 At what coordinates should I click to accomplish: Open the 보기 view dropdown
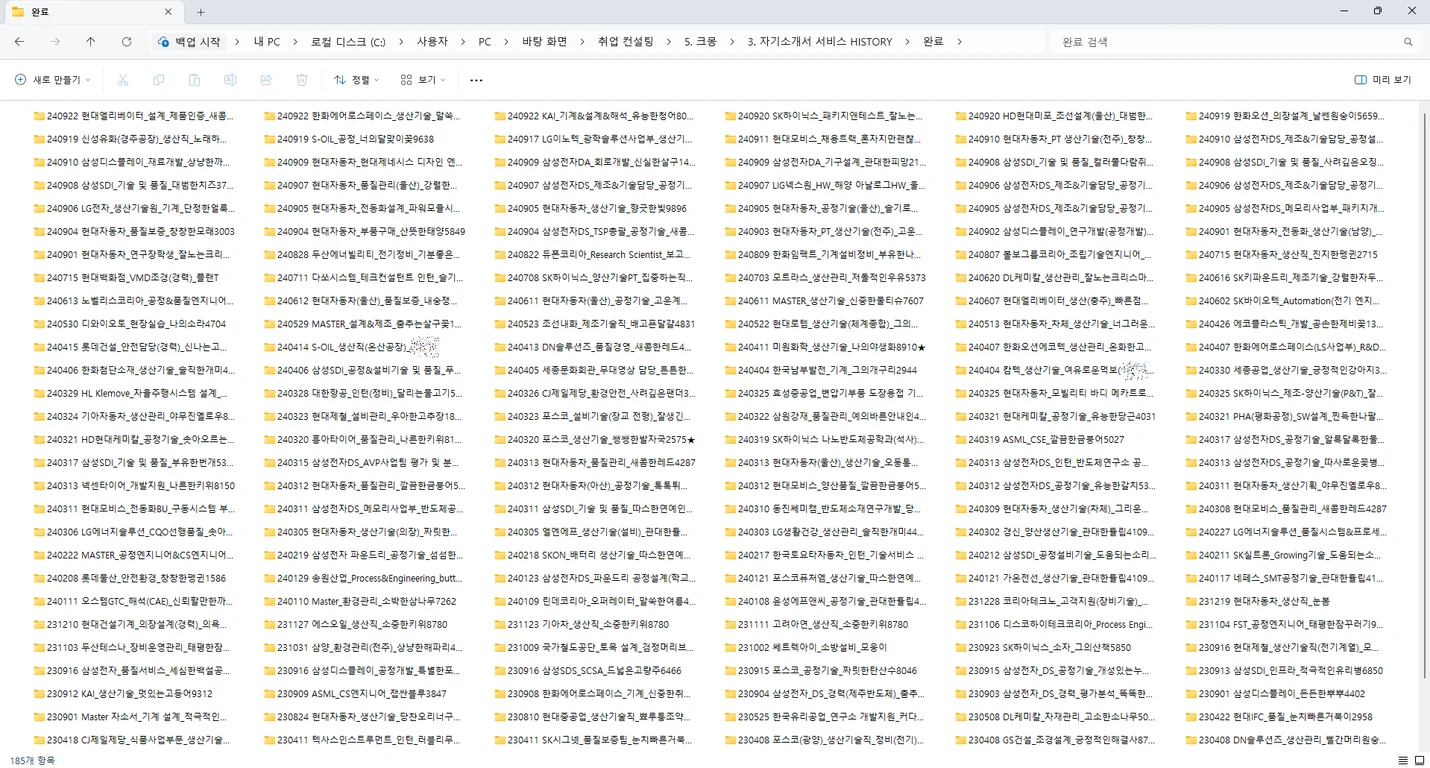[x=423, y=80]
